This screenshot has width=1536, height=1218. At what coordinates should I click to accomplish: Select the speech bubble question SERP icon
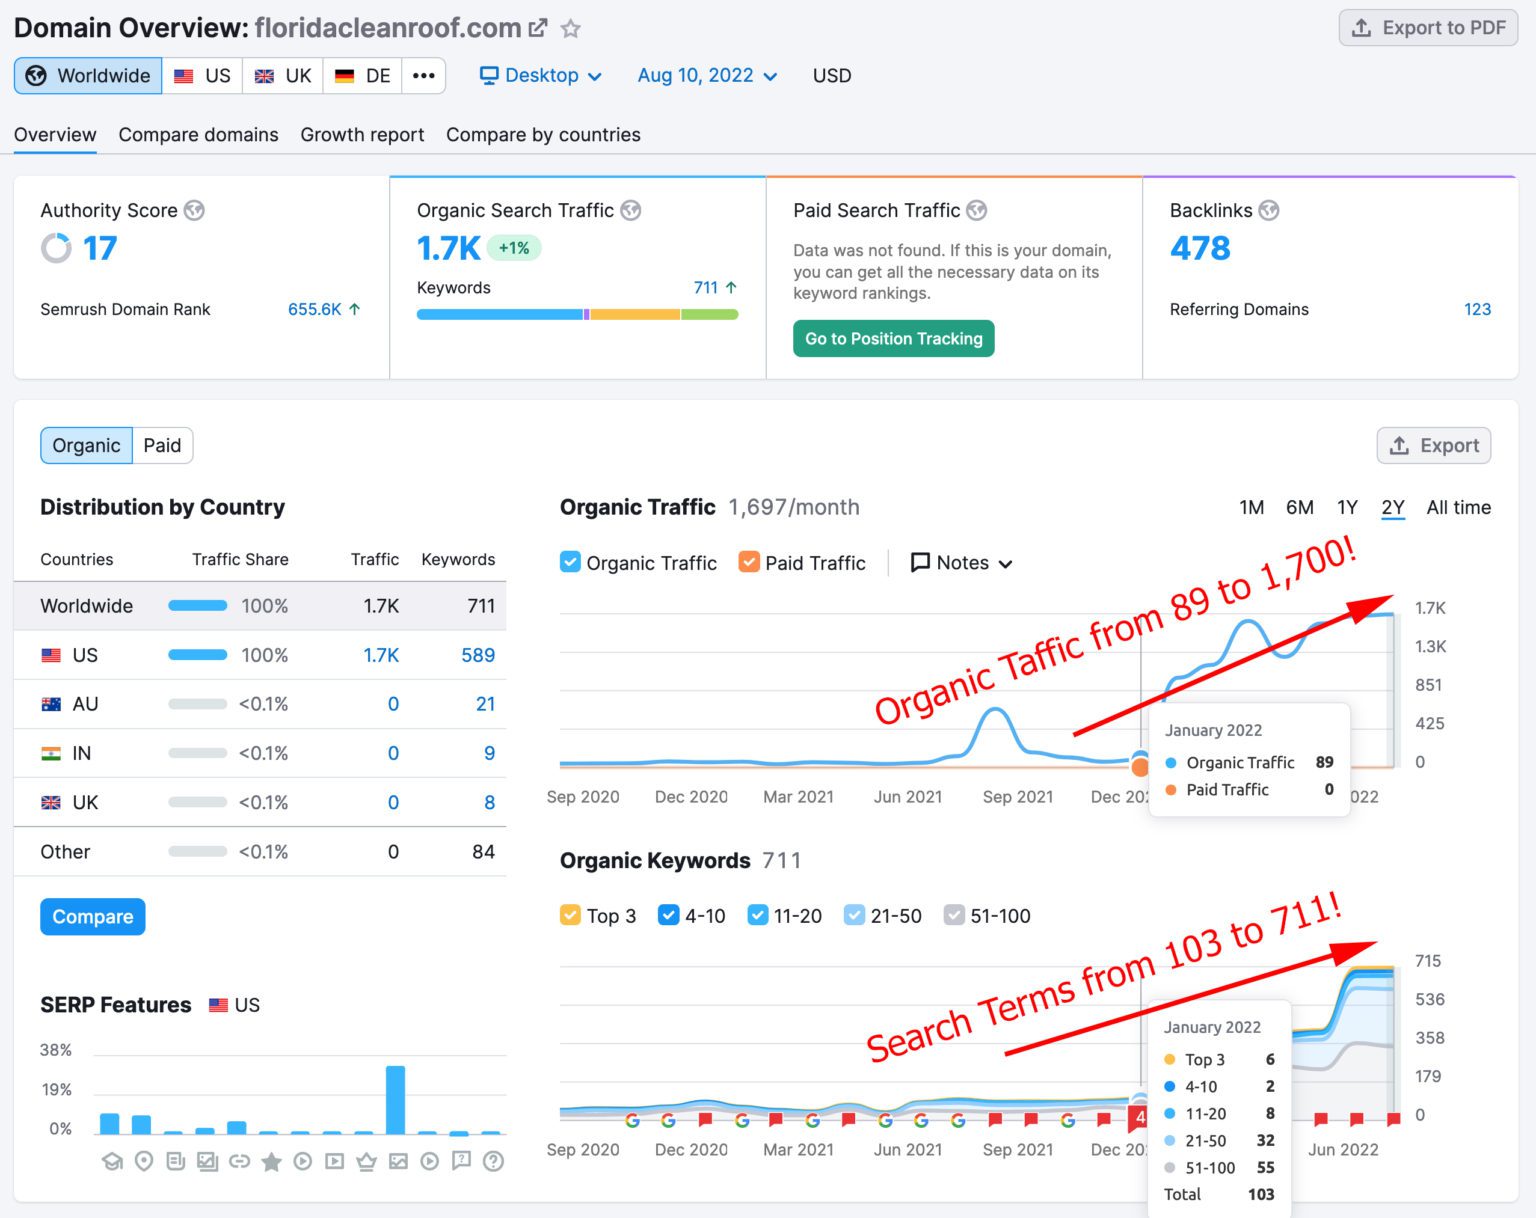click(x=461, y=1161)
